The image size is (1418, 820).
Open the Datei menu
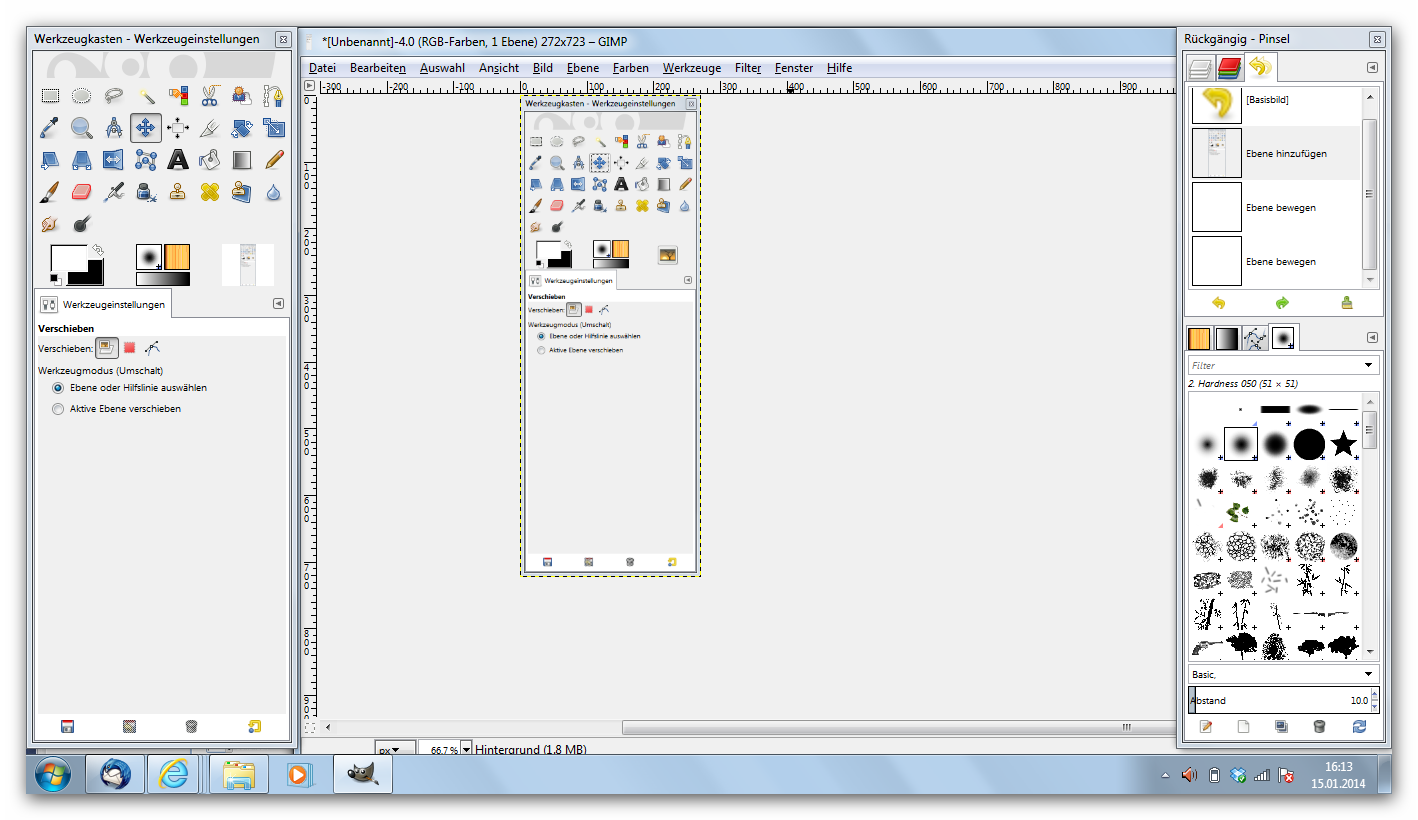322,68
